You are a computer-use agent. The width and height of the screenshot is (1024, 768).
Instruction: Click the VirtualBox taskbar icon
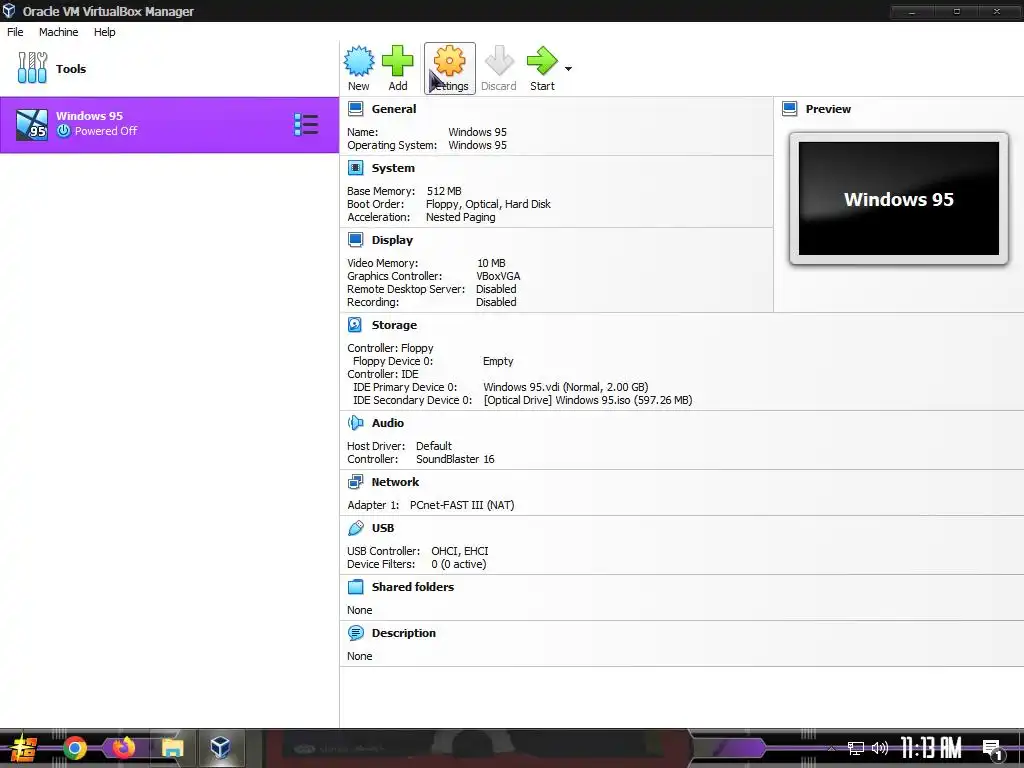tap(221, 748)
